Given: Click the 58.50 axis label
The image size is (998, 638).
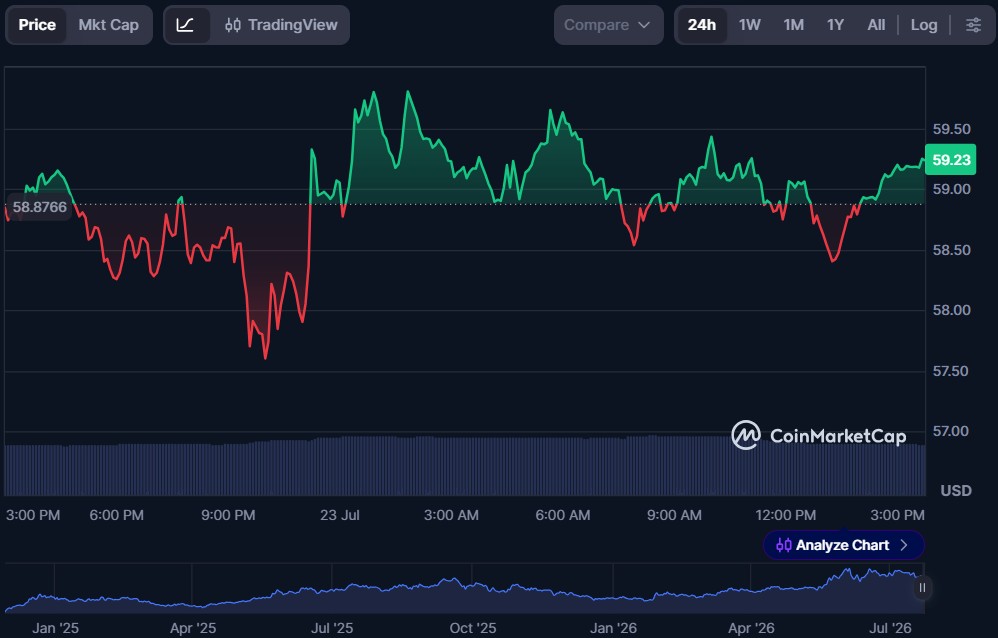Looking at the screenshot, I should tap(952, 250).
